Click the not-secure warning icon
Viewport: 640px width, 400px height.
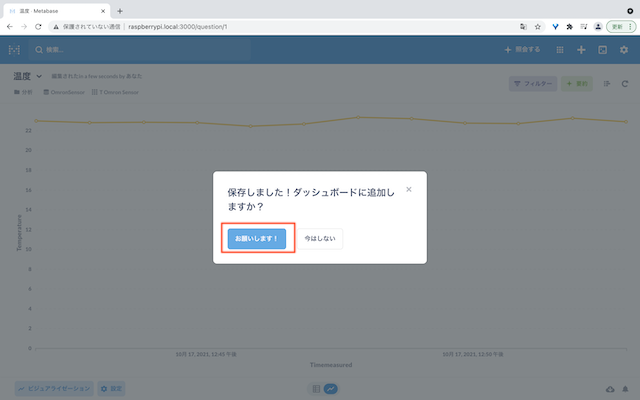56,27
